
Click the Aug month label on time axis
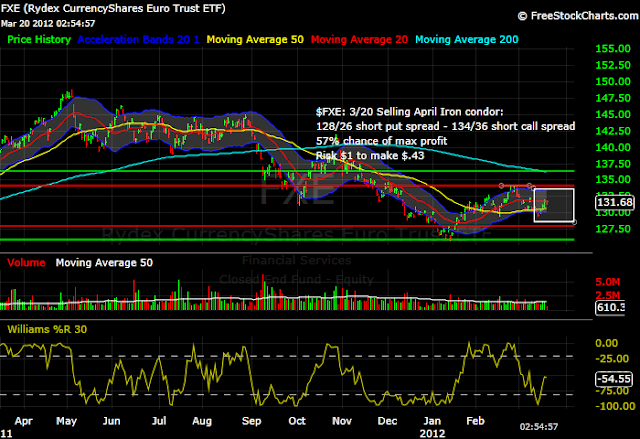point(202,421)
